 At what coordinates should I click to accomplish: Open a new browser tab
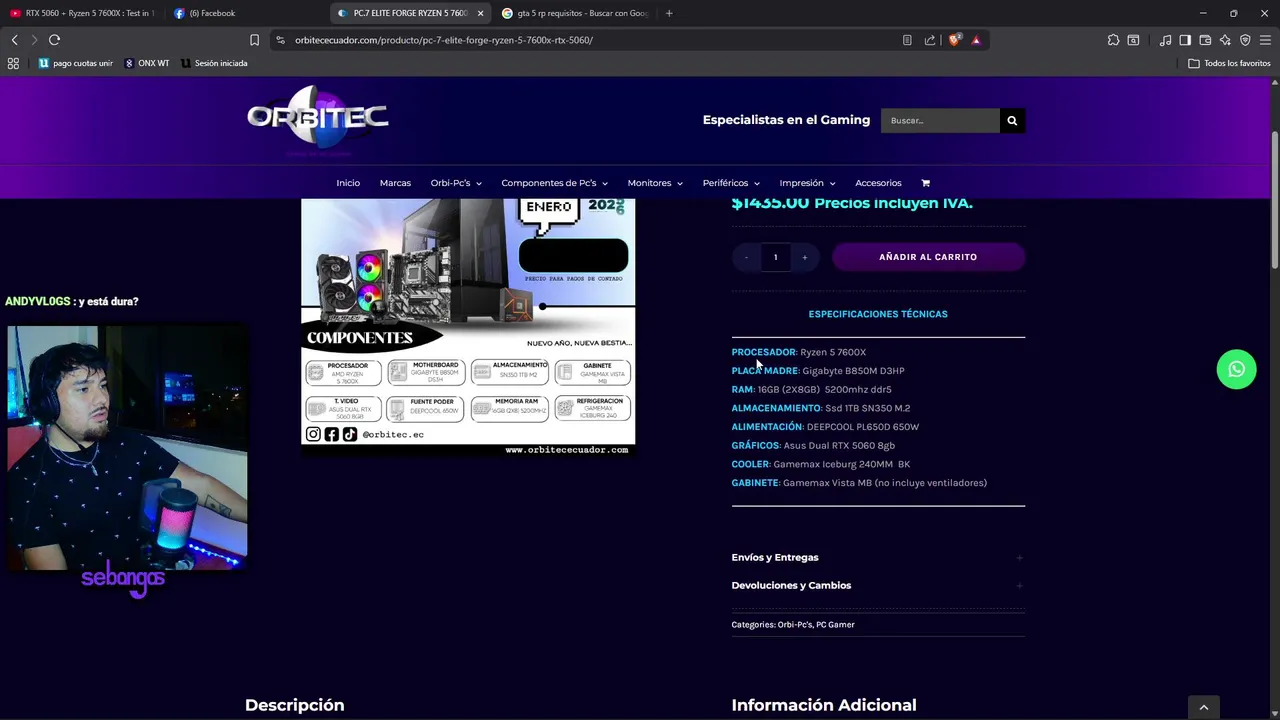[x=669, y=13]
